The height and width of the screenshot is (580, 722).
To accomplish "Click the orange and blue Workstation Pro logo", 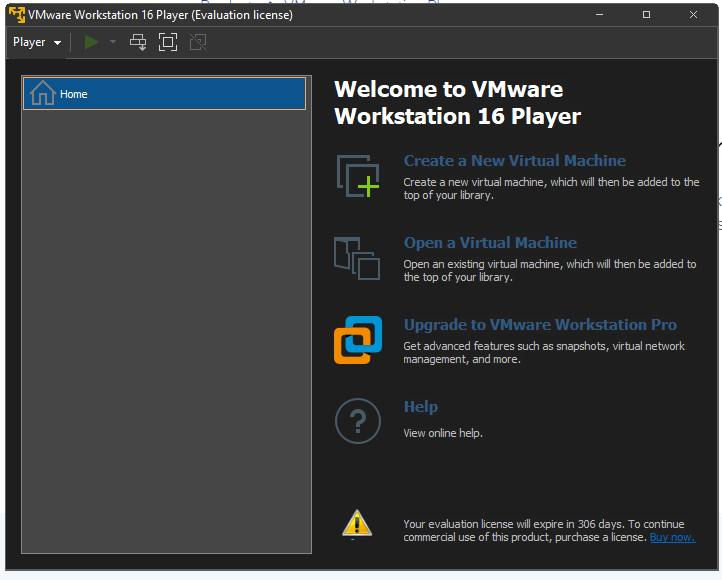I will [x=358, y=340].
